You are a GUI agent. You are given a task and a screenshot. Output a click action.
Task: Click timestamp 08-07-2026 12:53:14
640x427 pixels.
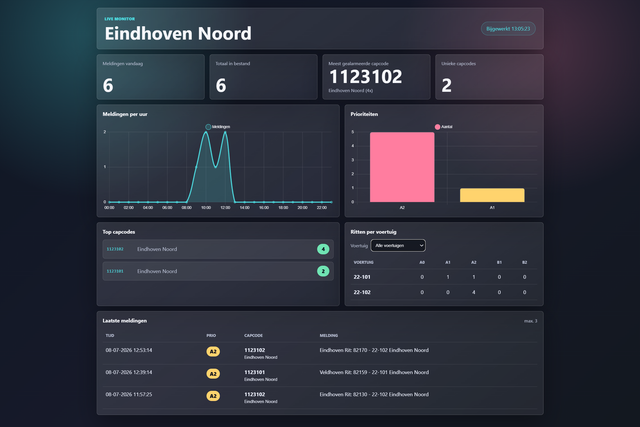[129, 350]
